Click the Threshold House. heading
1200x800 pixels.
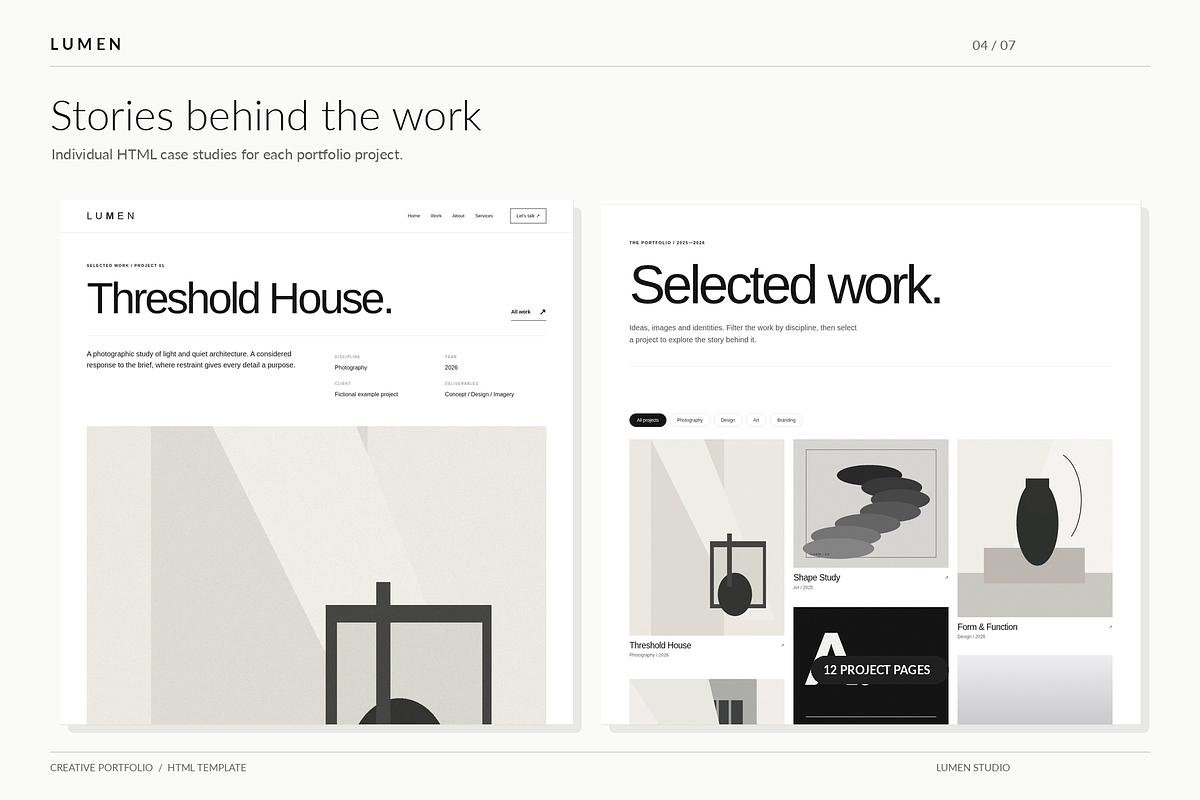click(x=239, y=299)
